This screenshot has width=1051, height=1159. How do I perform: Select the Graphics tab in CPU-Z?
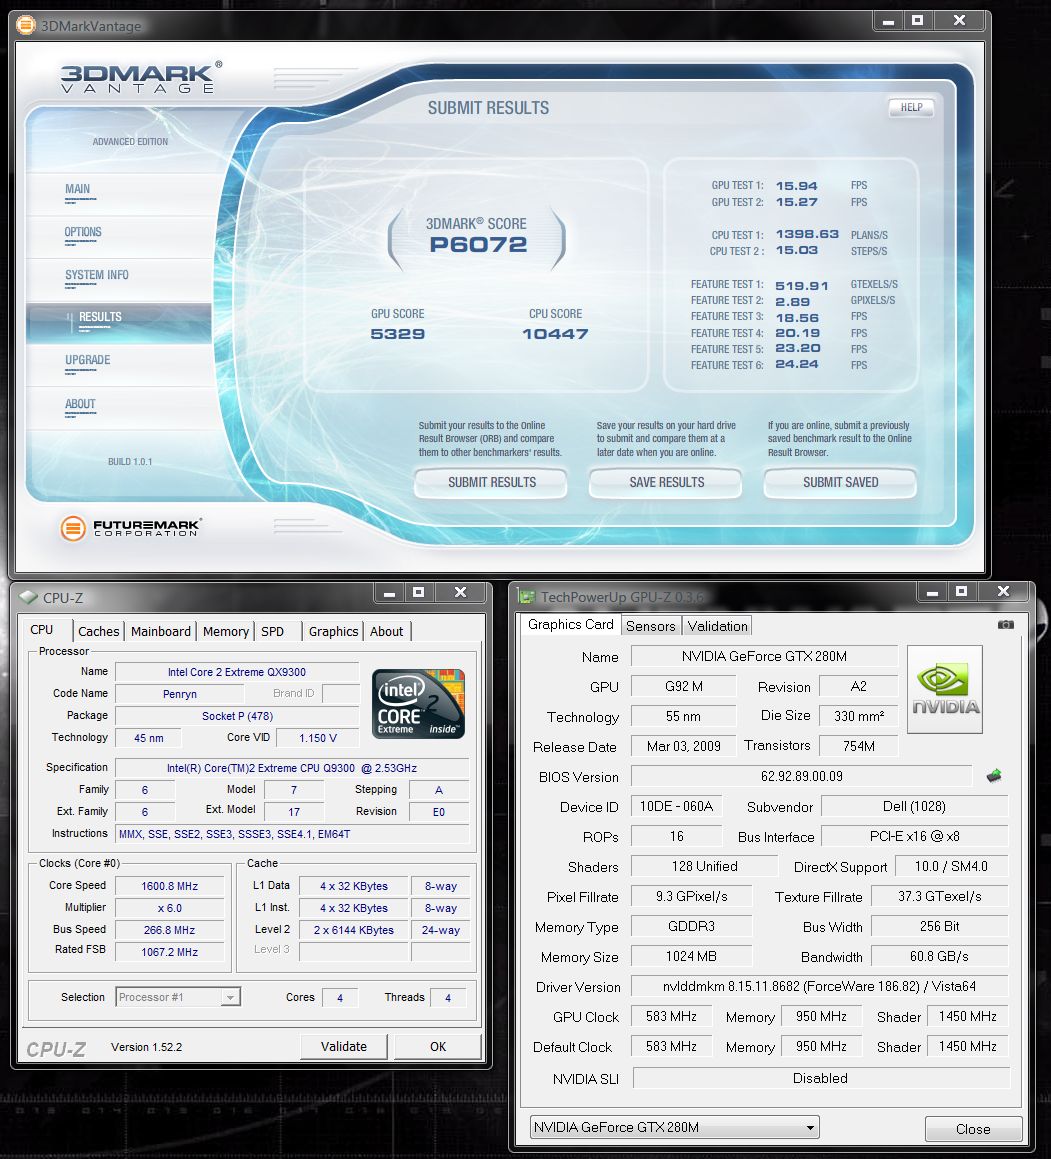click(333, 631)
